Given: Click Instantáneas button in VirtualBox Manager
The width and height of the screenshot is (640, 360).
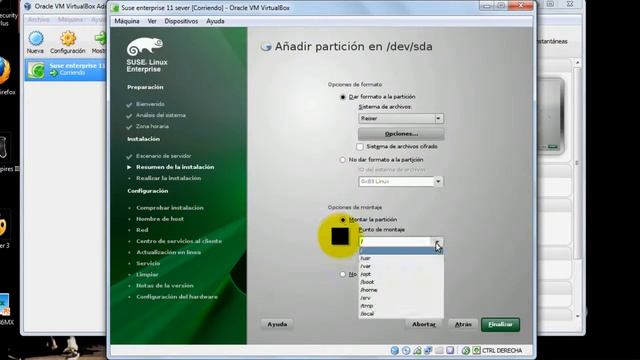Looking at the screenshot, I should click(552, 41).
